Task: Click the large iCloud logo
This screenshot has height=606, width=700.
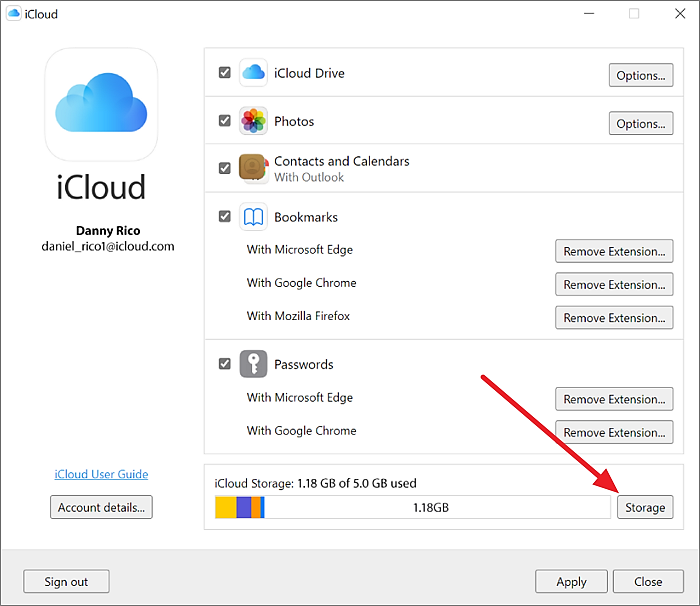Action: [101, 105]
